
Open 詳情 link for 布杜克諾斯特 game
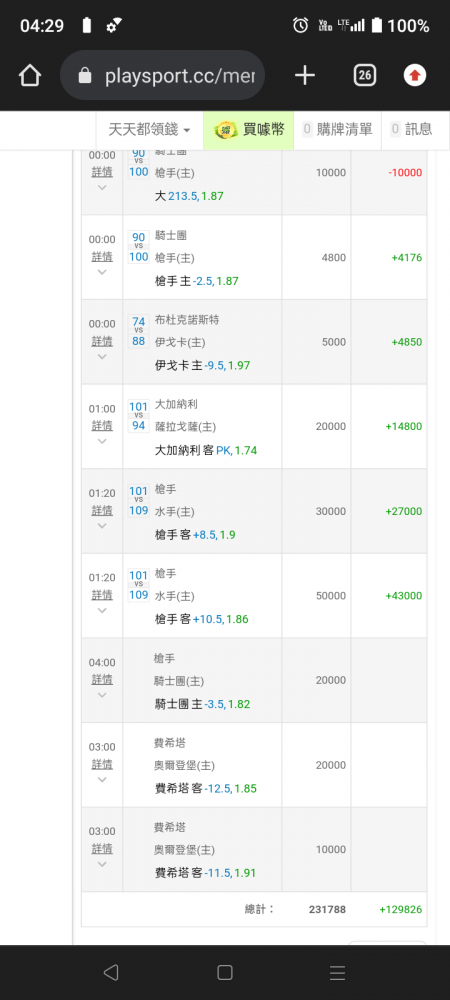102,341
